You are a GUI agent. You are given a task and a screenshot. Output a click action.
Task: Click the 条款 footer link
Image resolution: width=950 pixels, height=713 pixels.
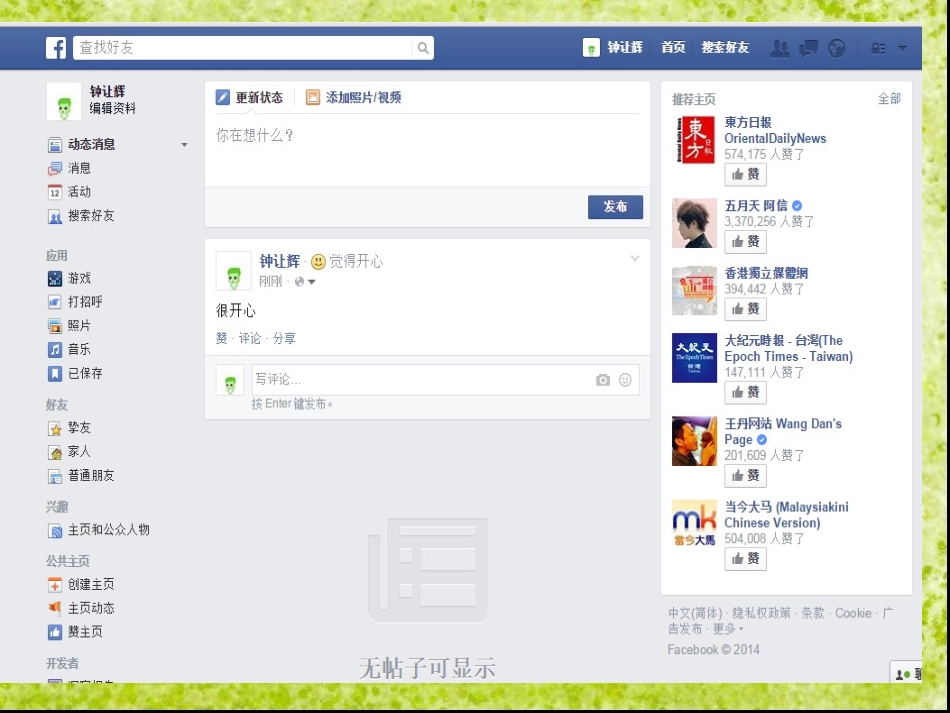click(x=813, y=613)
